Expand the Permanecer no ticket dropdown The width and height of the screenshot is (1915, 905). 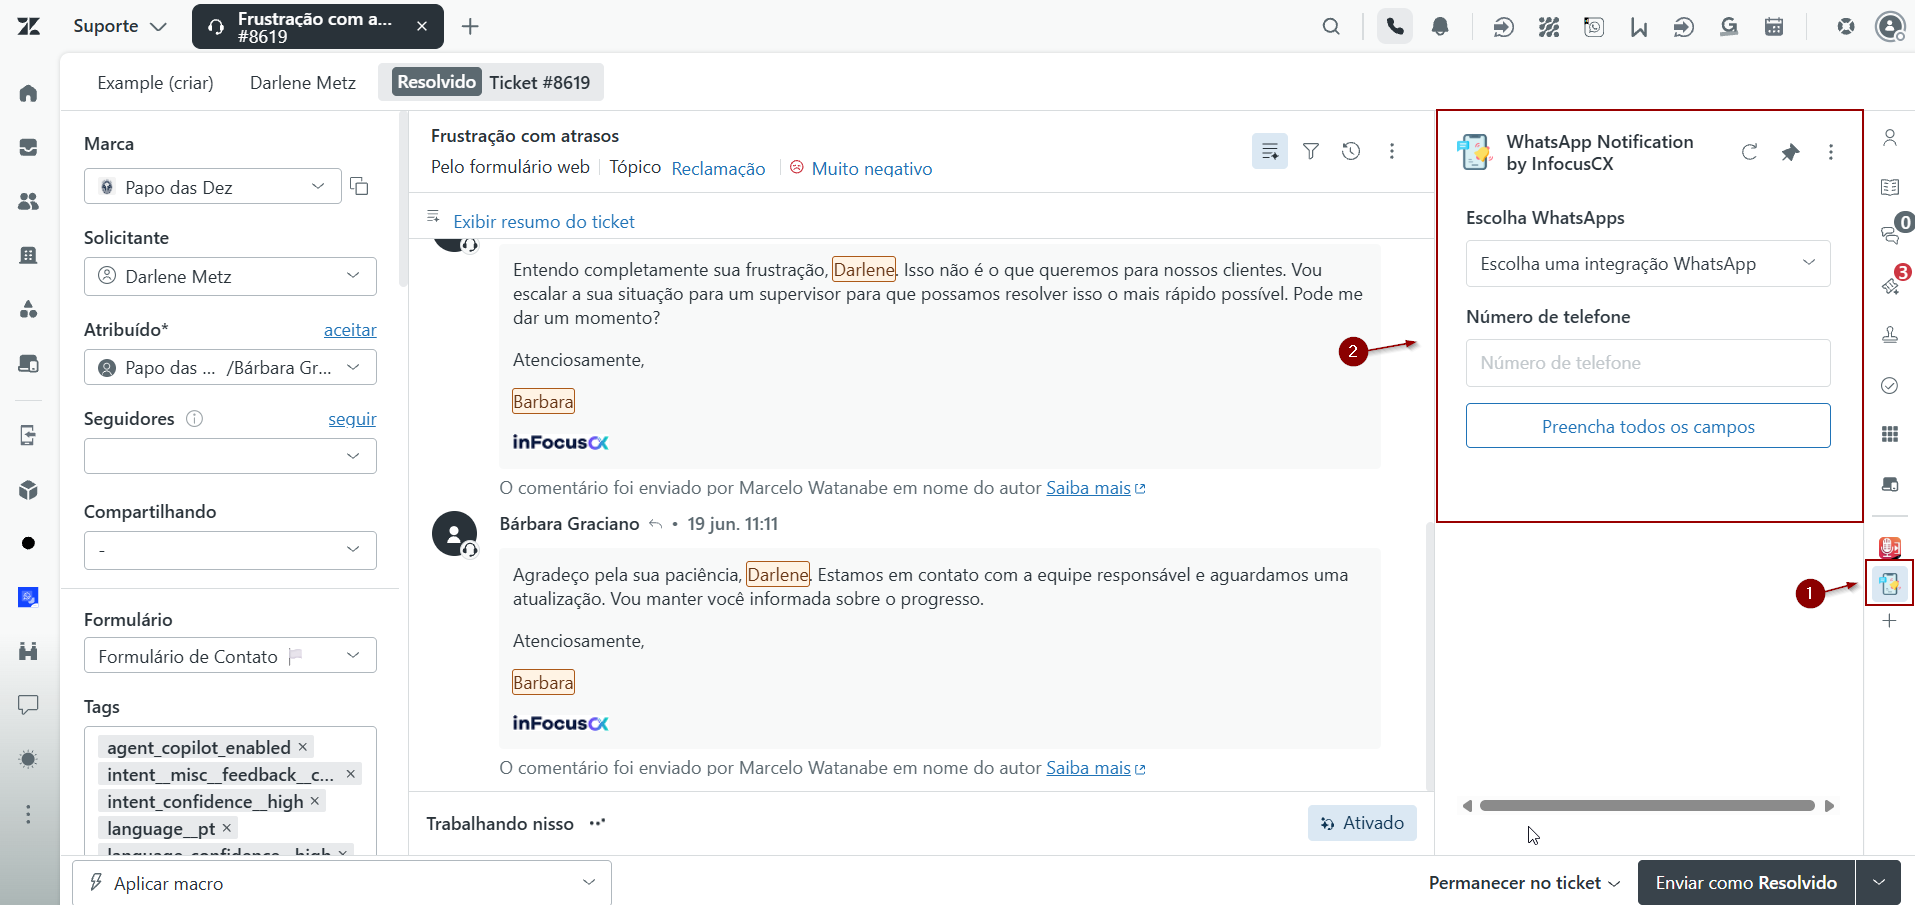pyautogui.click(x=1524, y=883)
